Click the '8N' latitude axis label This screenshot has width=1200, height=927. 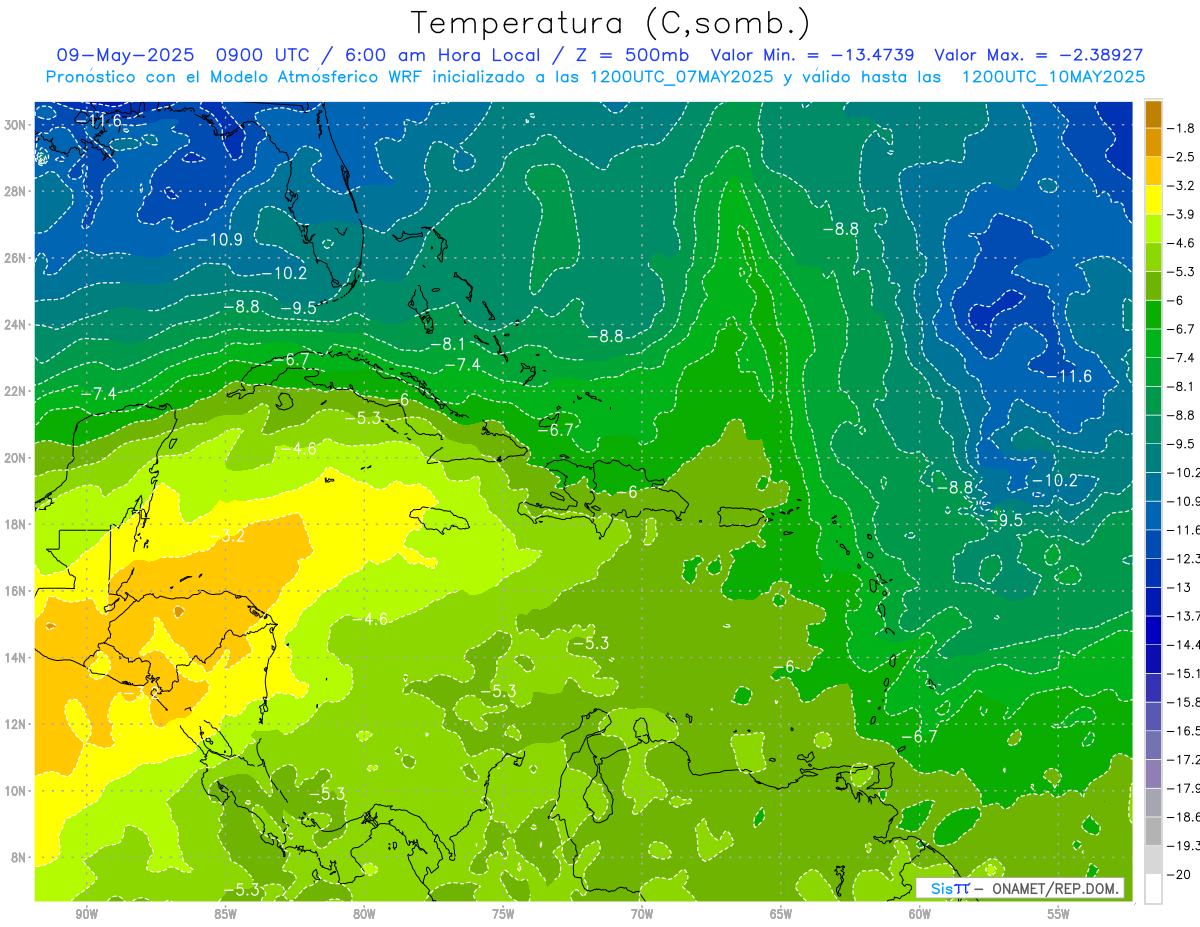(19, 857)
